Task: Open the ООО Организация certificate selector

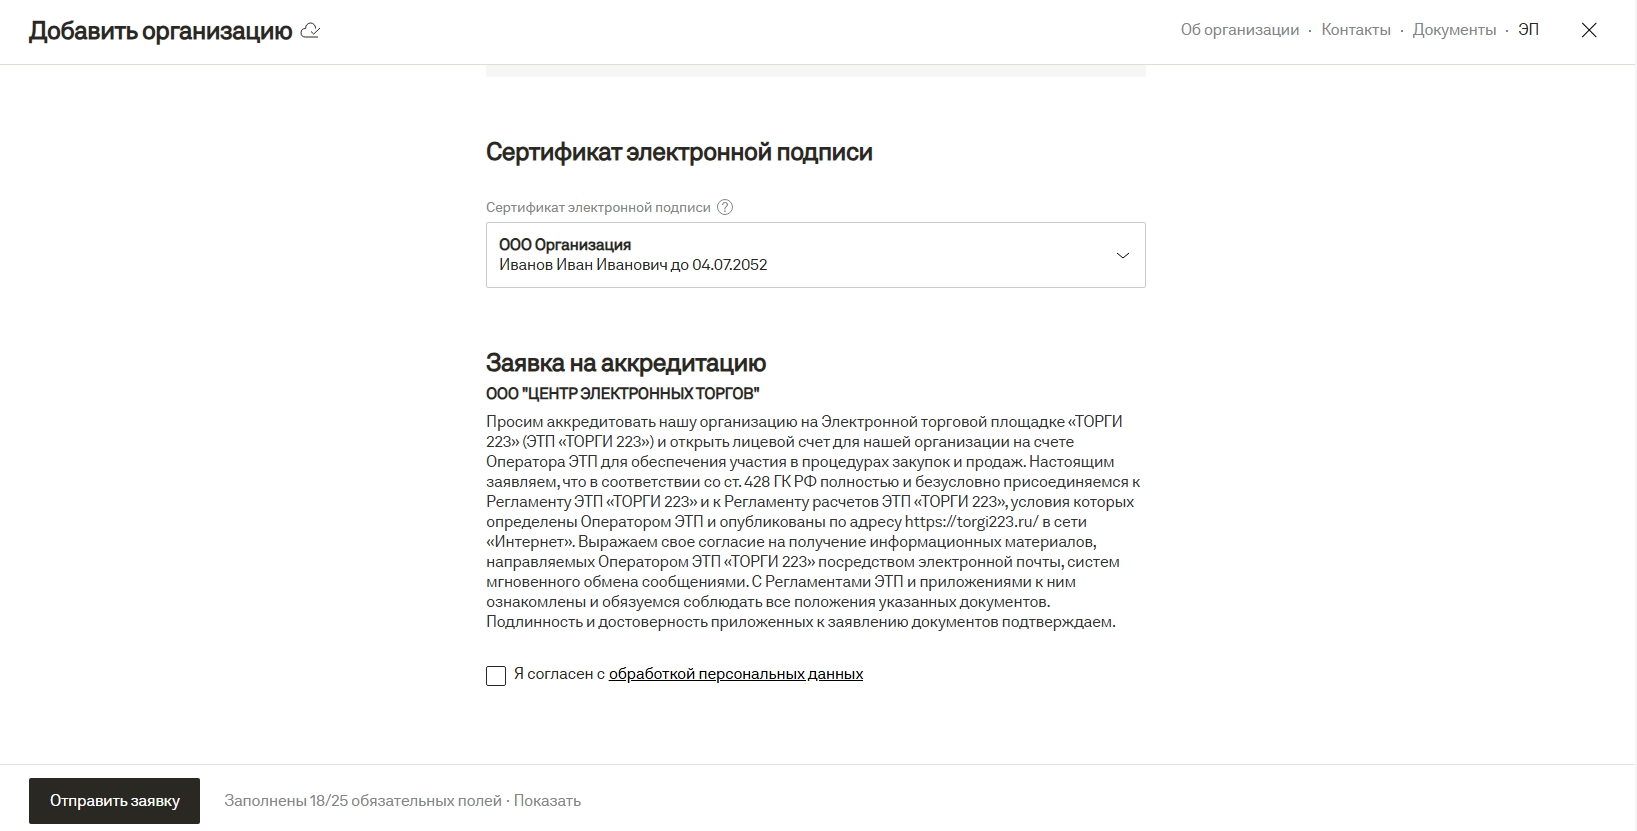Action: coord(800,255)
